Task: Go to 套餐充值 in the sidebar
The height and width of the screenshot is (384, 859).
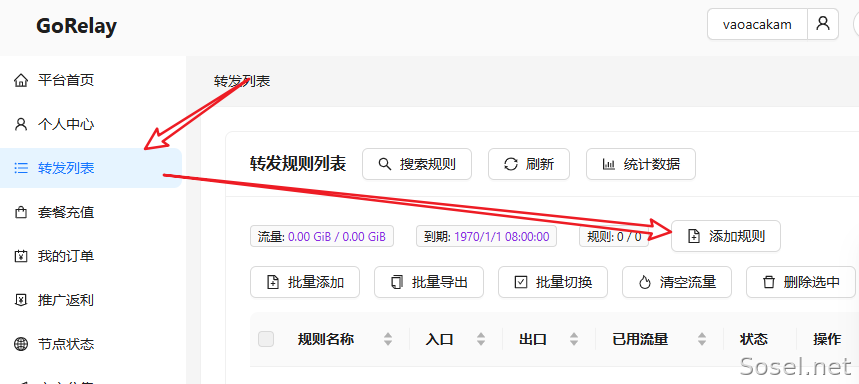Action: (x=91, y=212)
